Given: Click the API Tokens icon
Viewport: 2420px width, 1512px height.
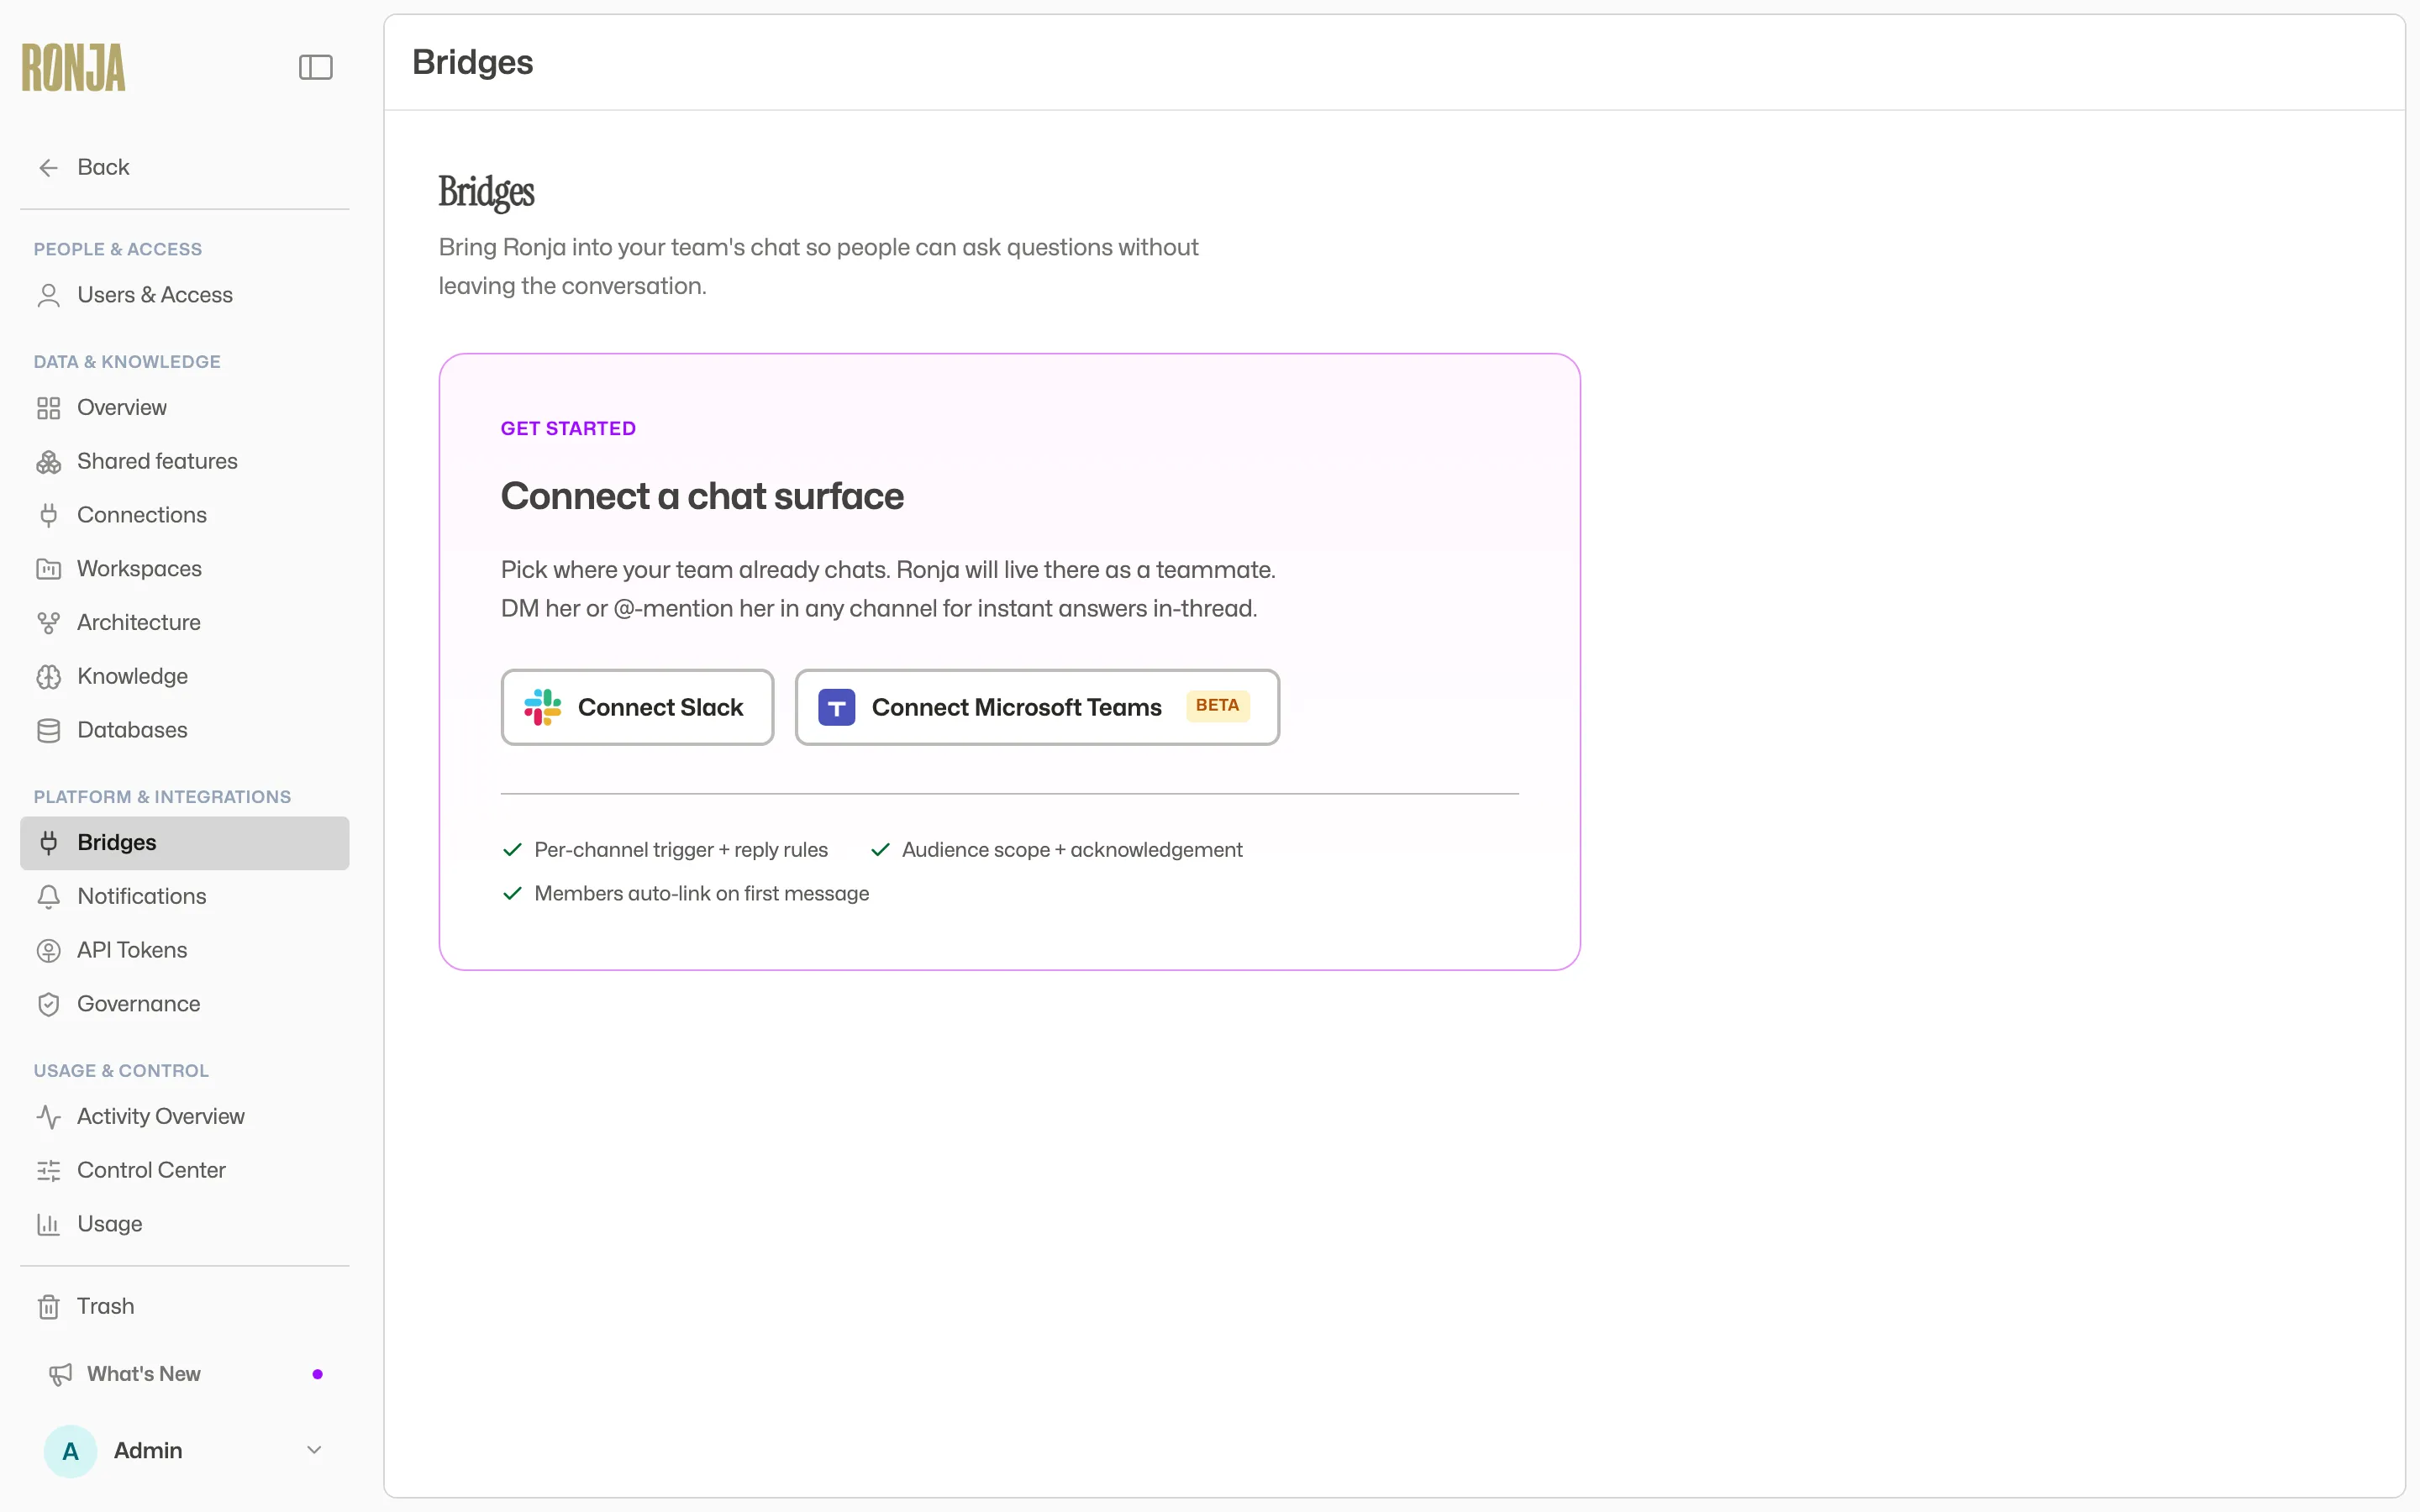Looking at the screenshot, I should [x=48, y=951].
